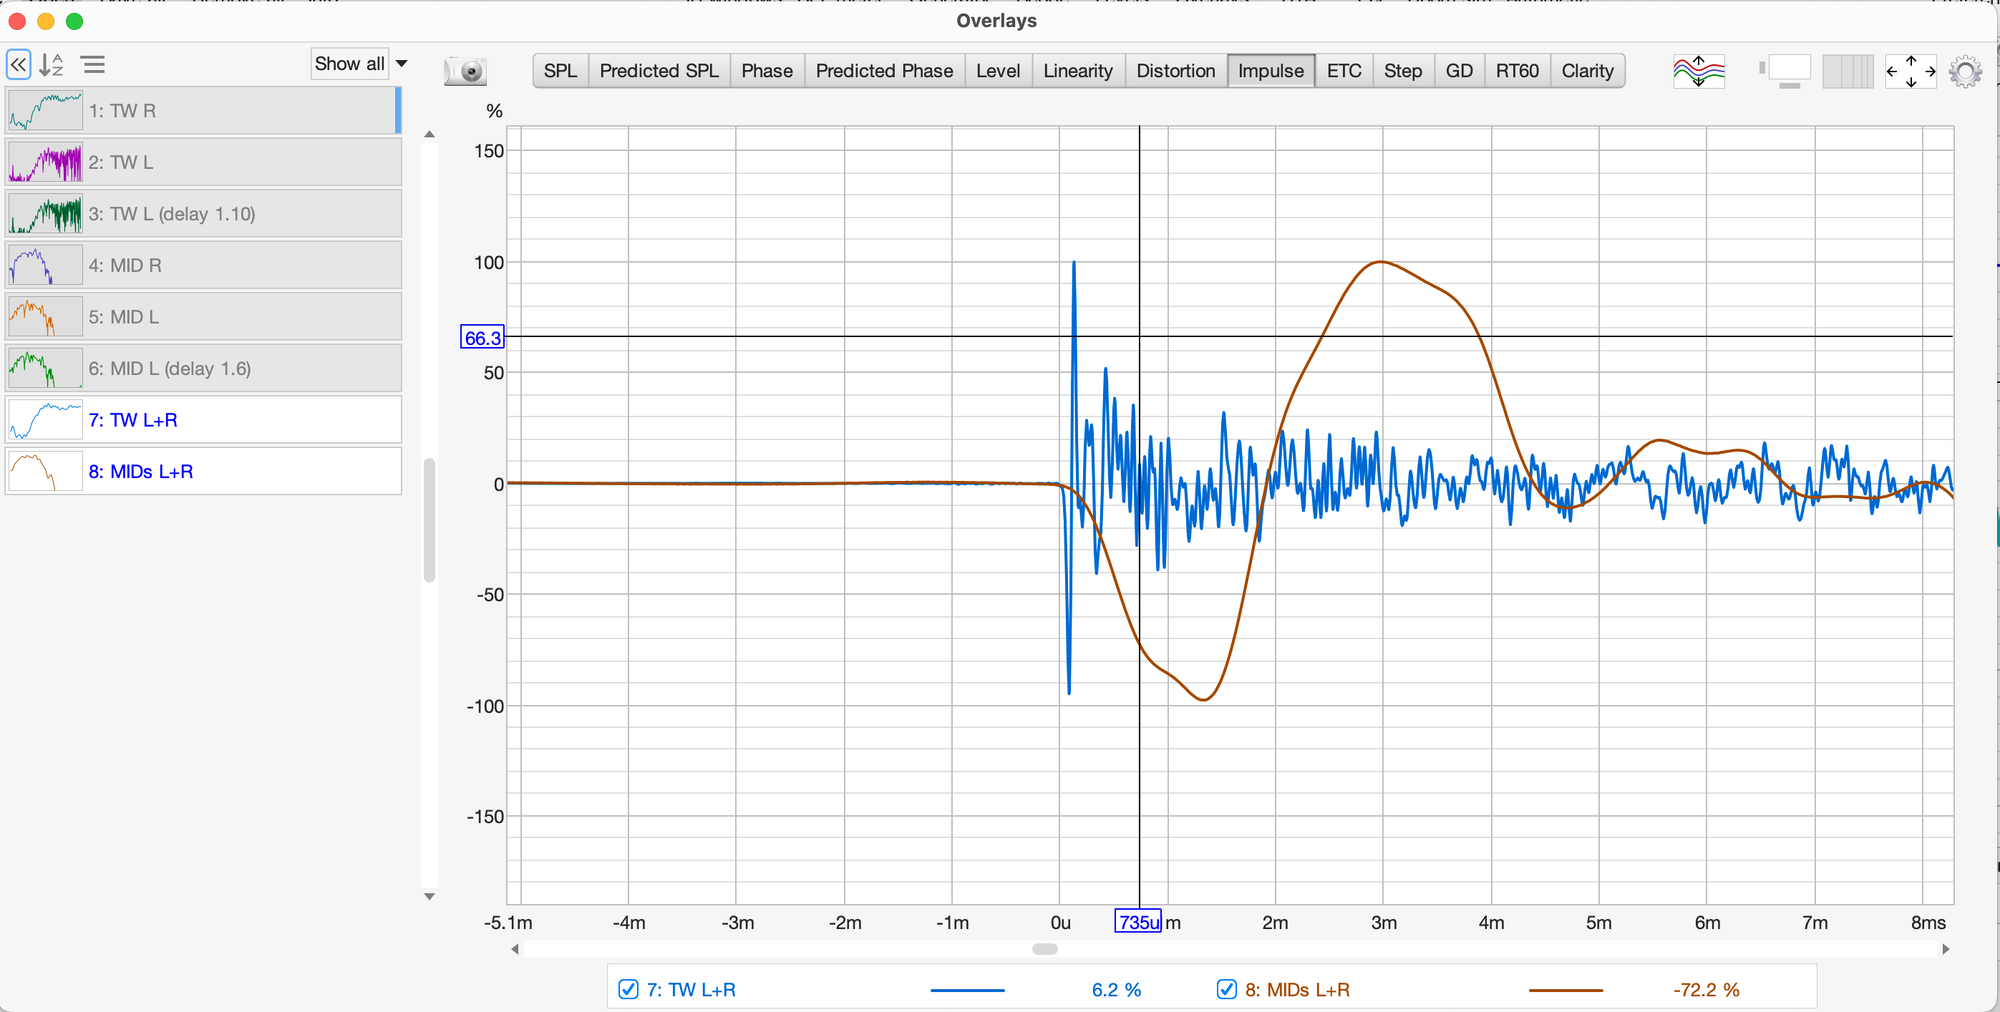Collapse the measurement list with double chevron
Screen dimensions: 2000x1012
[19, 66]
